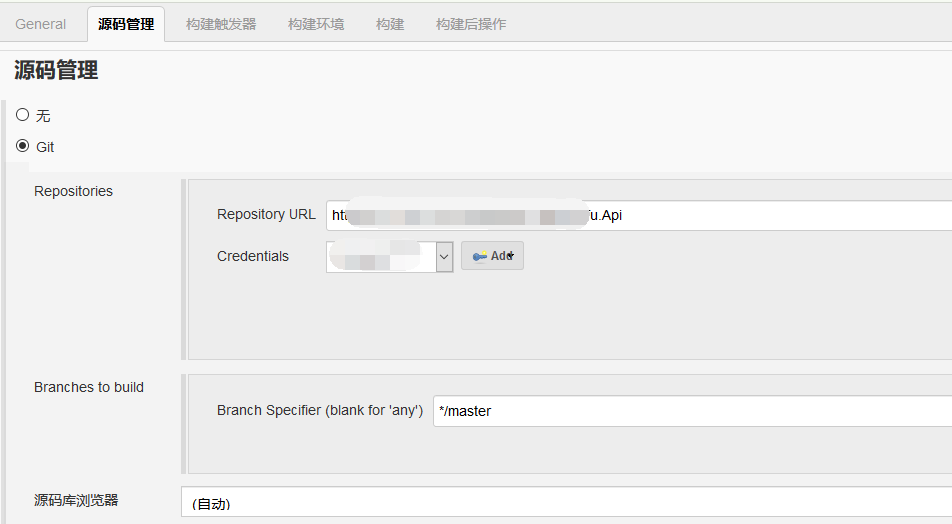Click the key icon Add credentials button
The height and width of the screenshot is (524, 952).
tap(492, 256)
